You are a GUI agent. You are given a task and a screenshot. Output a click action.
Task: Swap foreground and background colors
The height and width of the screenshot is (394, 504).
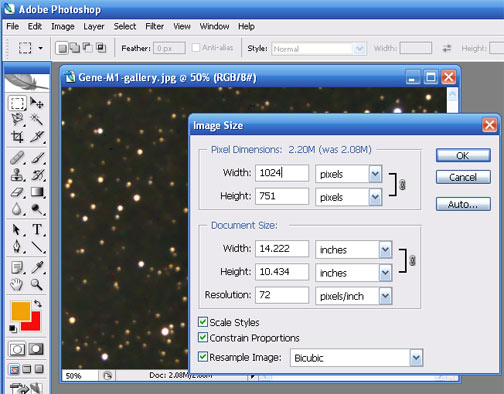point(38,303)
